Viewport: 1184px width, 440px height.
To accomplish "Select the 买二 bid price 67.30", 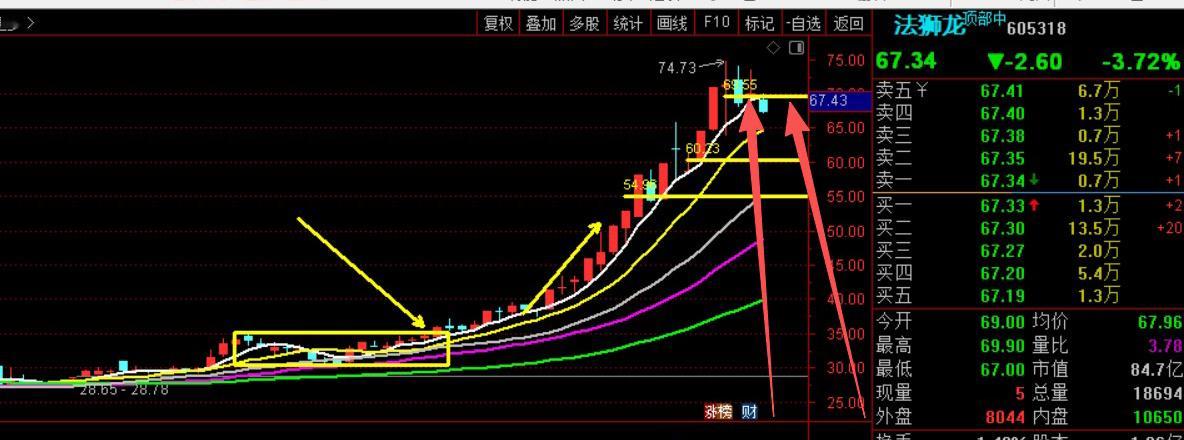I will point(1002,228).
